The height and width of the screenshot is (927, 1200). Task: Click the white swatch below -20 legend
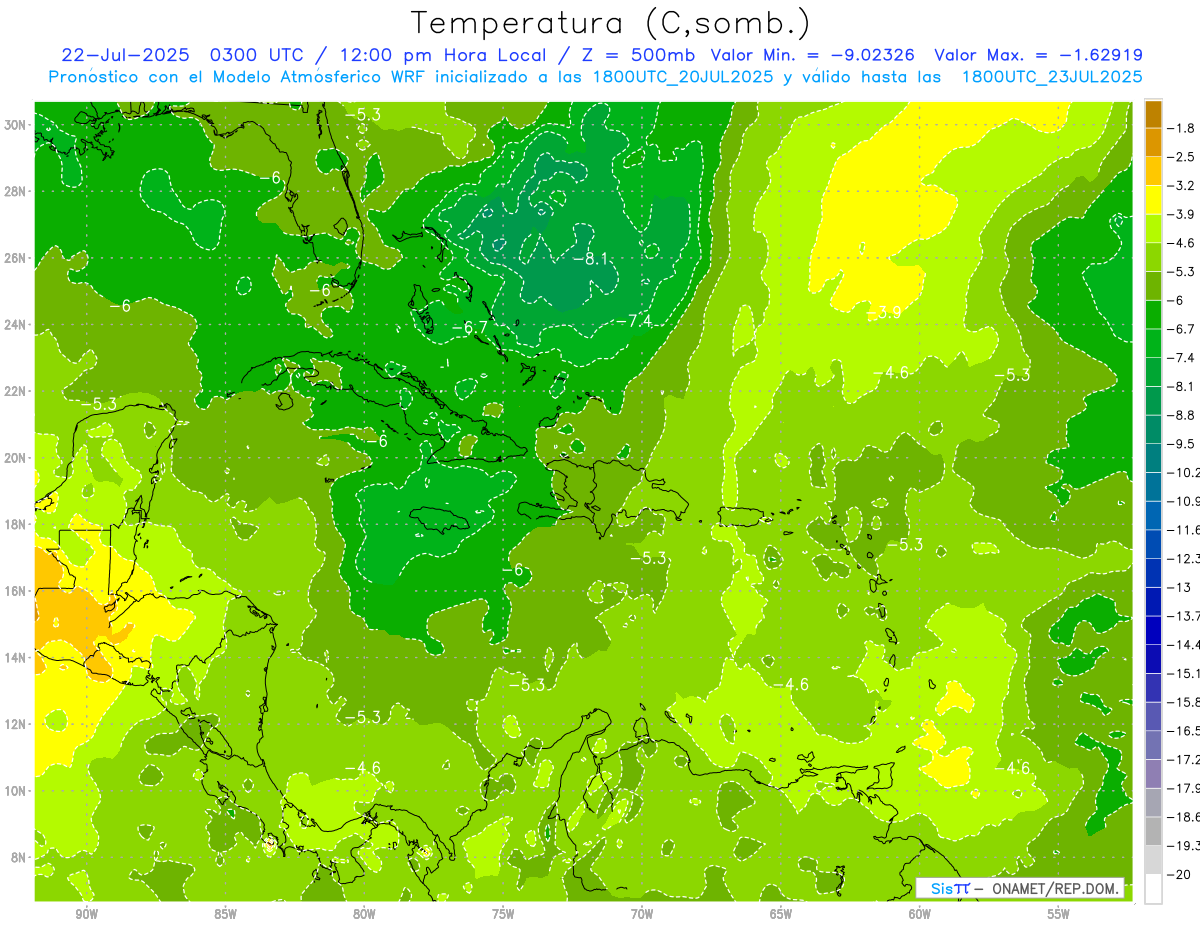(1153, 889)
